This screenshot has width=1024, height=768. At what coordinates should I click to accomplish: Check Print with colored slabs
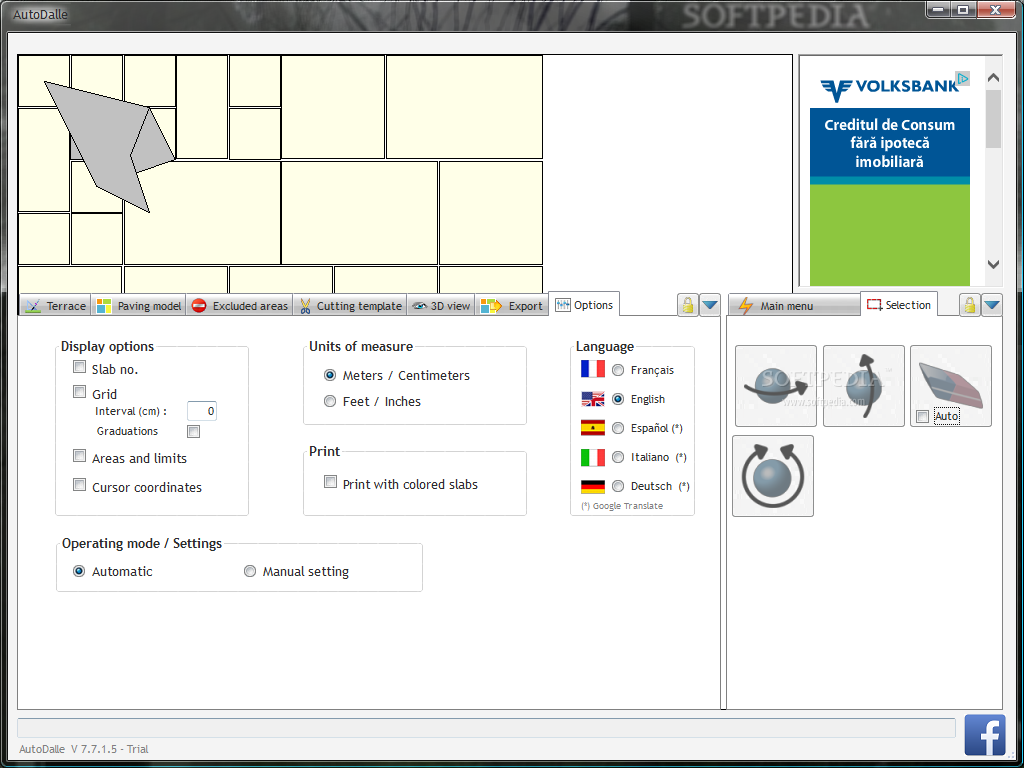click(330, 482)
